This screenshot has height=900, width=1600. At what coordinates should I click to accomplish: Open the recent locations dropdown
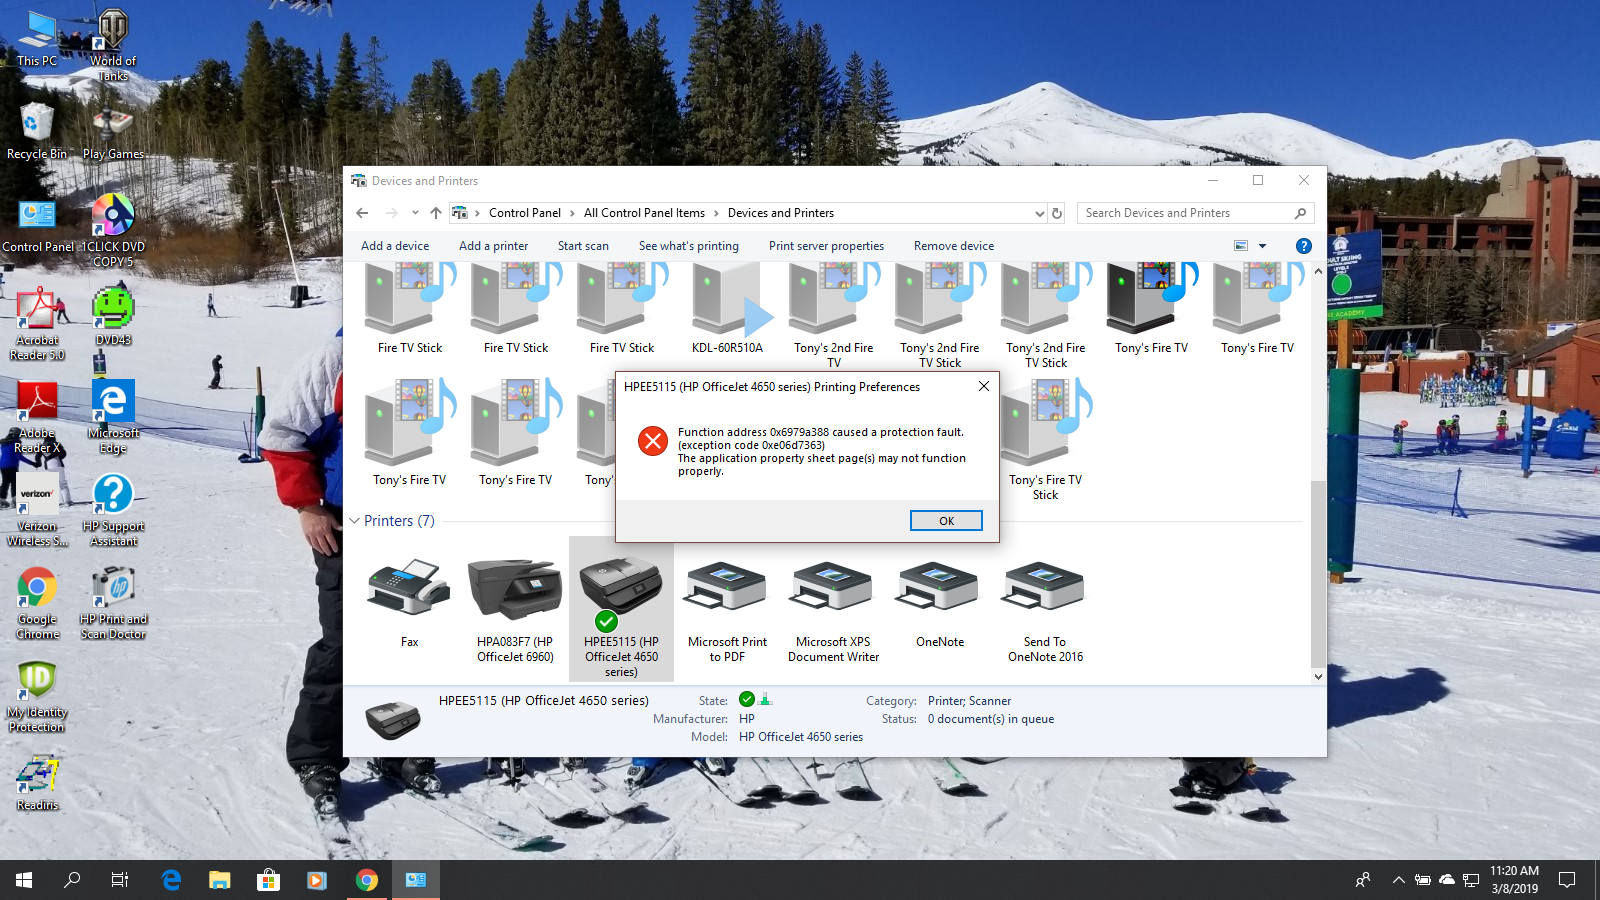(x=415, y=213)
